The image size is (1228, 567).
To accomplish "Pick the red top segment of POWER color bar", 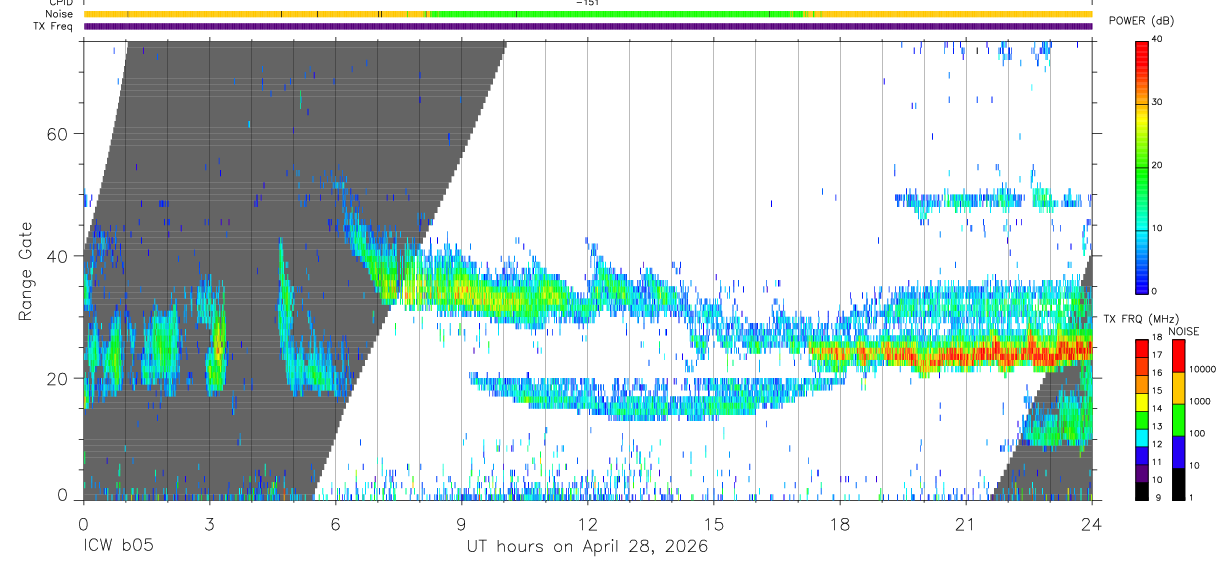I will [1141, 52].
